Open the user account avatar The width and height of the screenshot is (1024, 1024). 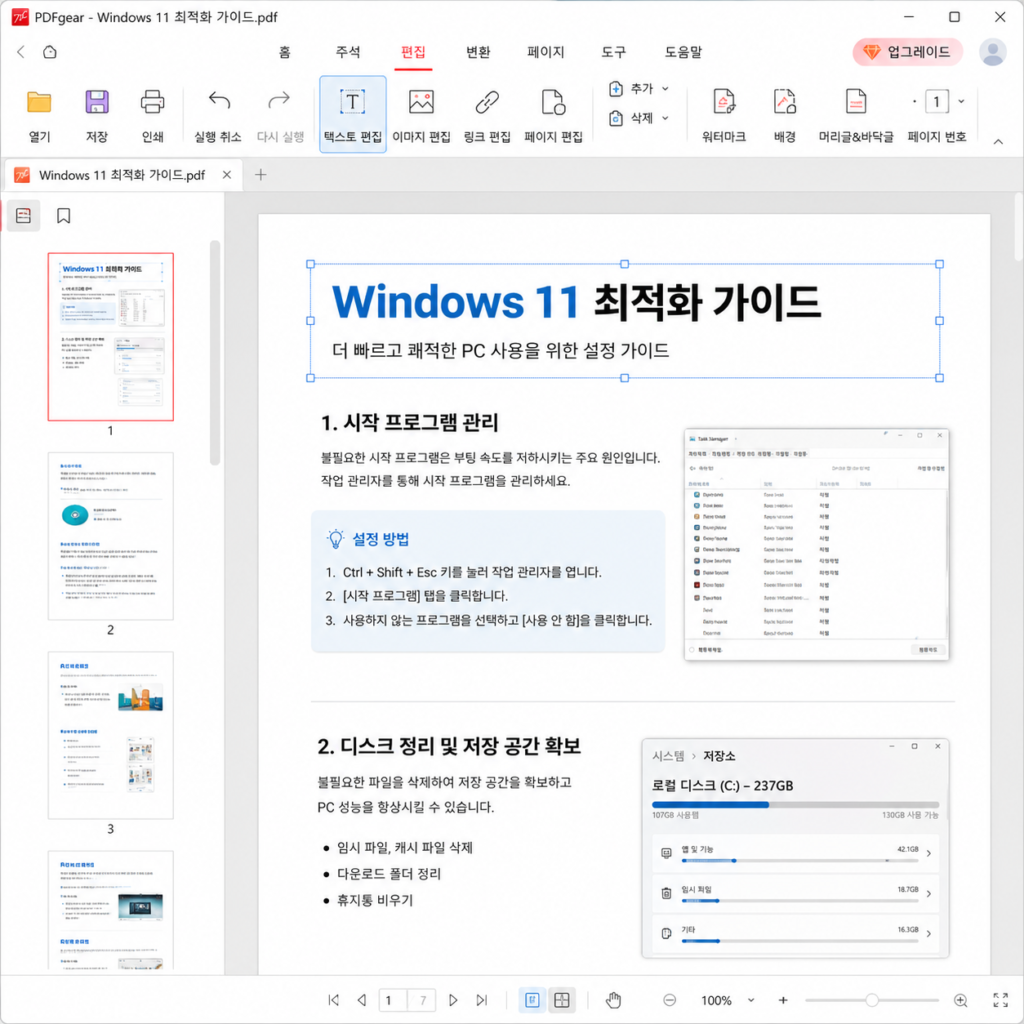[x=992, y=52]
